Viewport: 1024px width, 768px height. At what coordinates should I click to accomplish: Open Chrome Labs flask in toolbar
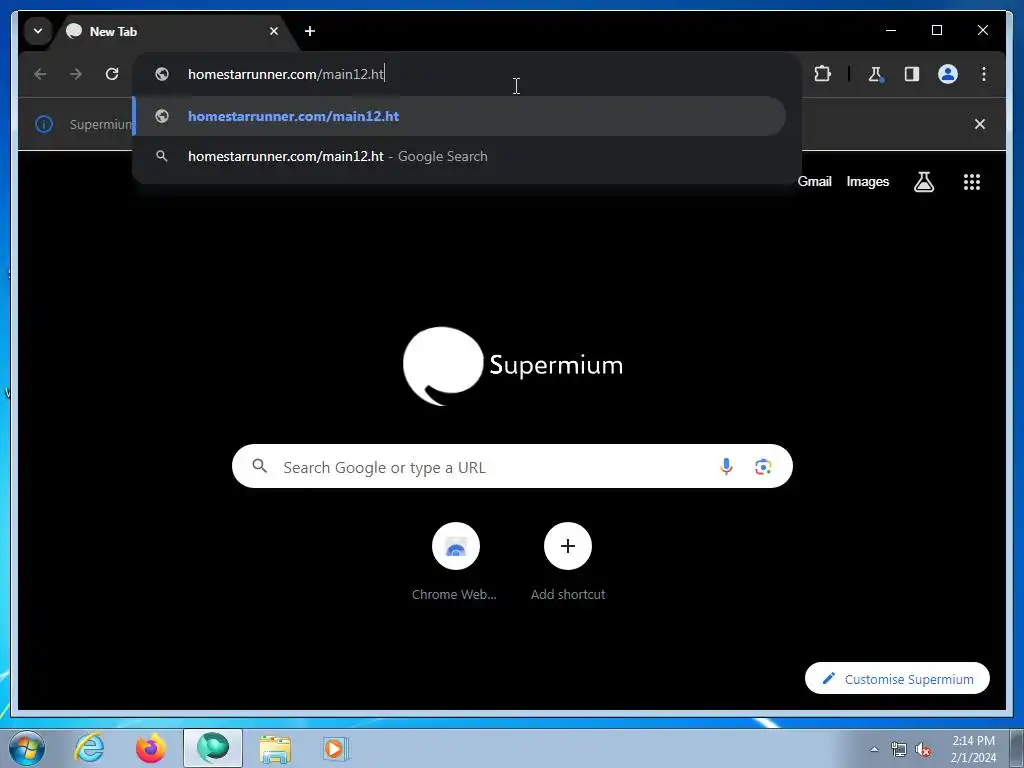pyautogui.click(x=875, y=74)
